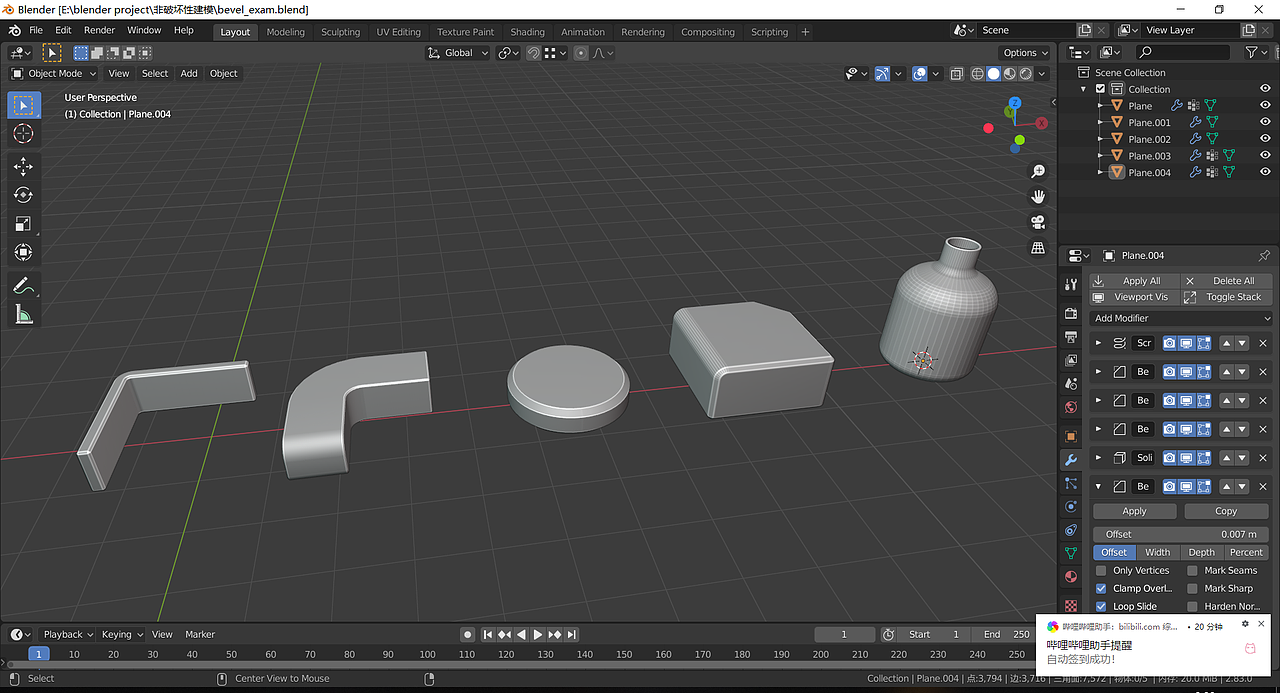Open the Tool properties tab

[1071, 285]
